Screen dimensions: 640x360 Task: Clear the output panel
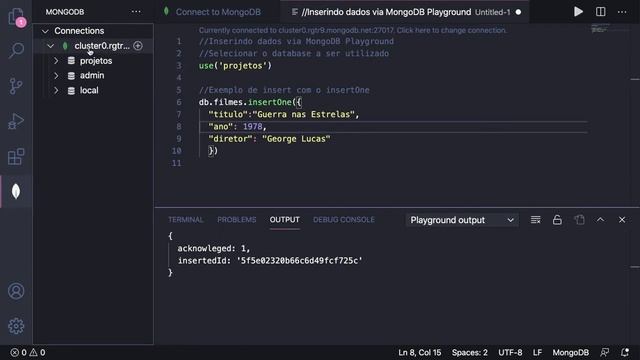pyautogui.click(x=536, y=220)
